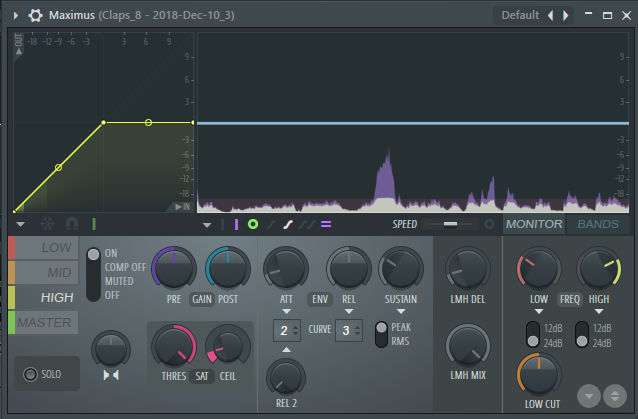Viewport: 638px width, 419px height.
Task: Open the arrow menu below SUSTAIN
Action: coord(401,311)
